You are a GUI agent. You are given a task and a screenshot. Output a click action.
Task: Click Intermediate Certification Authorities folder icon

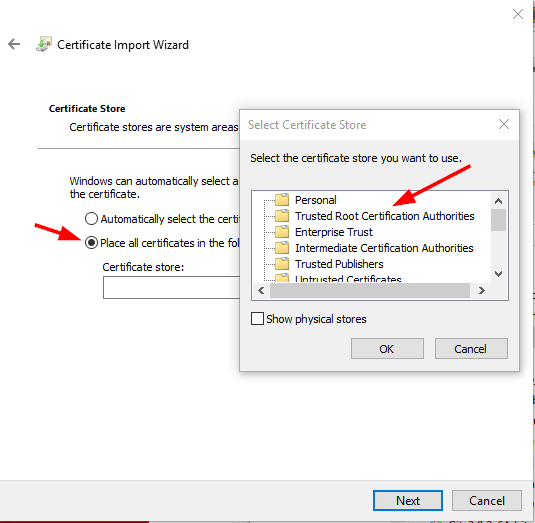pyautogui.click(x=282, y=248)
